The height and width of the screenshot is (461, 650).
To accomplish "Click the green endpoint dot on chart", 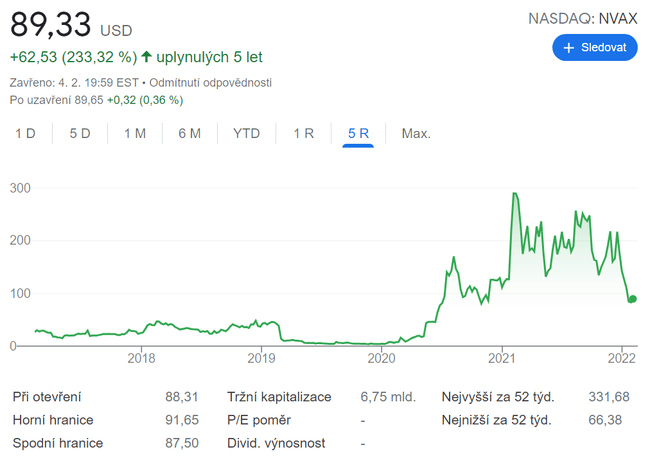I will [x=632, y=299].
